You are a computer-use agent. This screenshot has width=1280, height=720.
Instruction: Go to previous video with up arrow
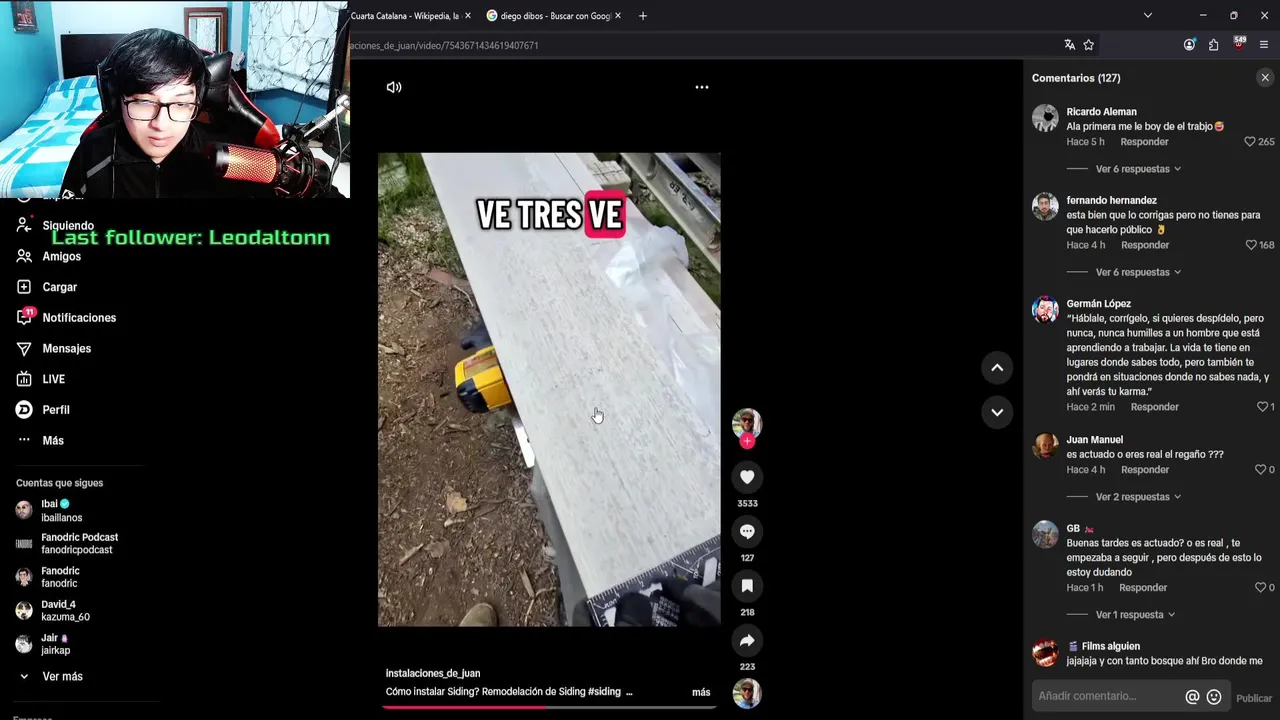(997, 368)
